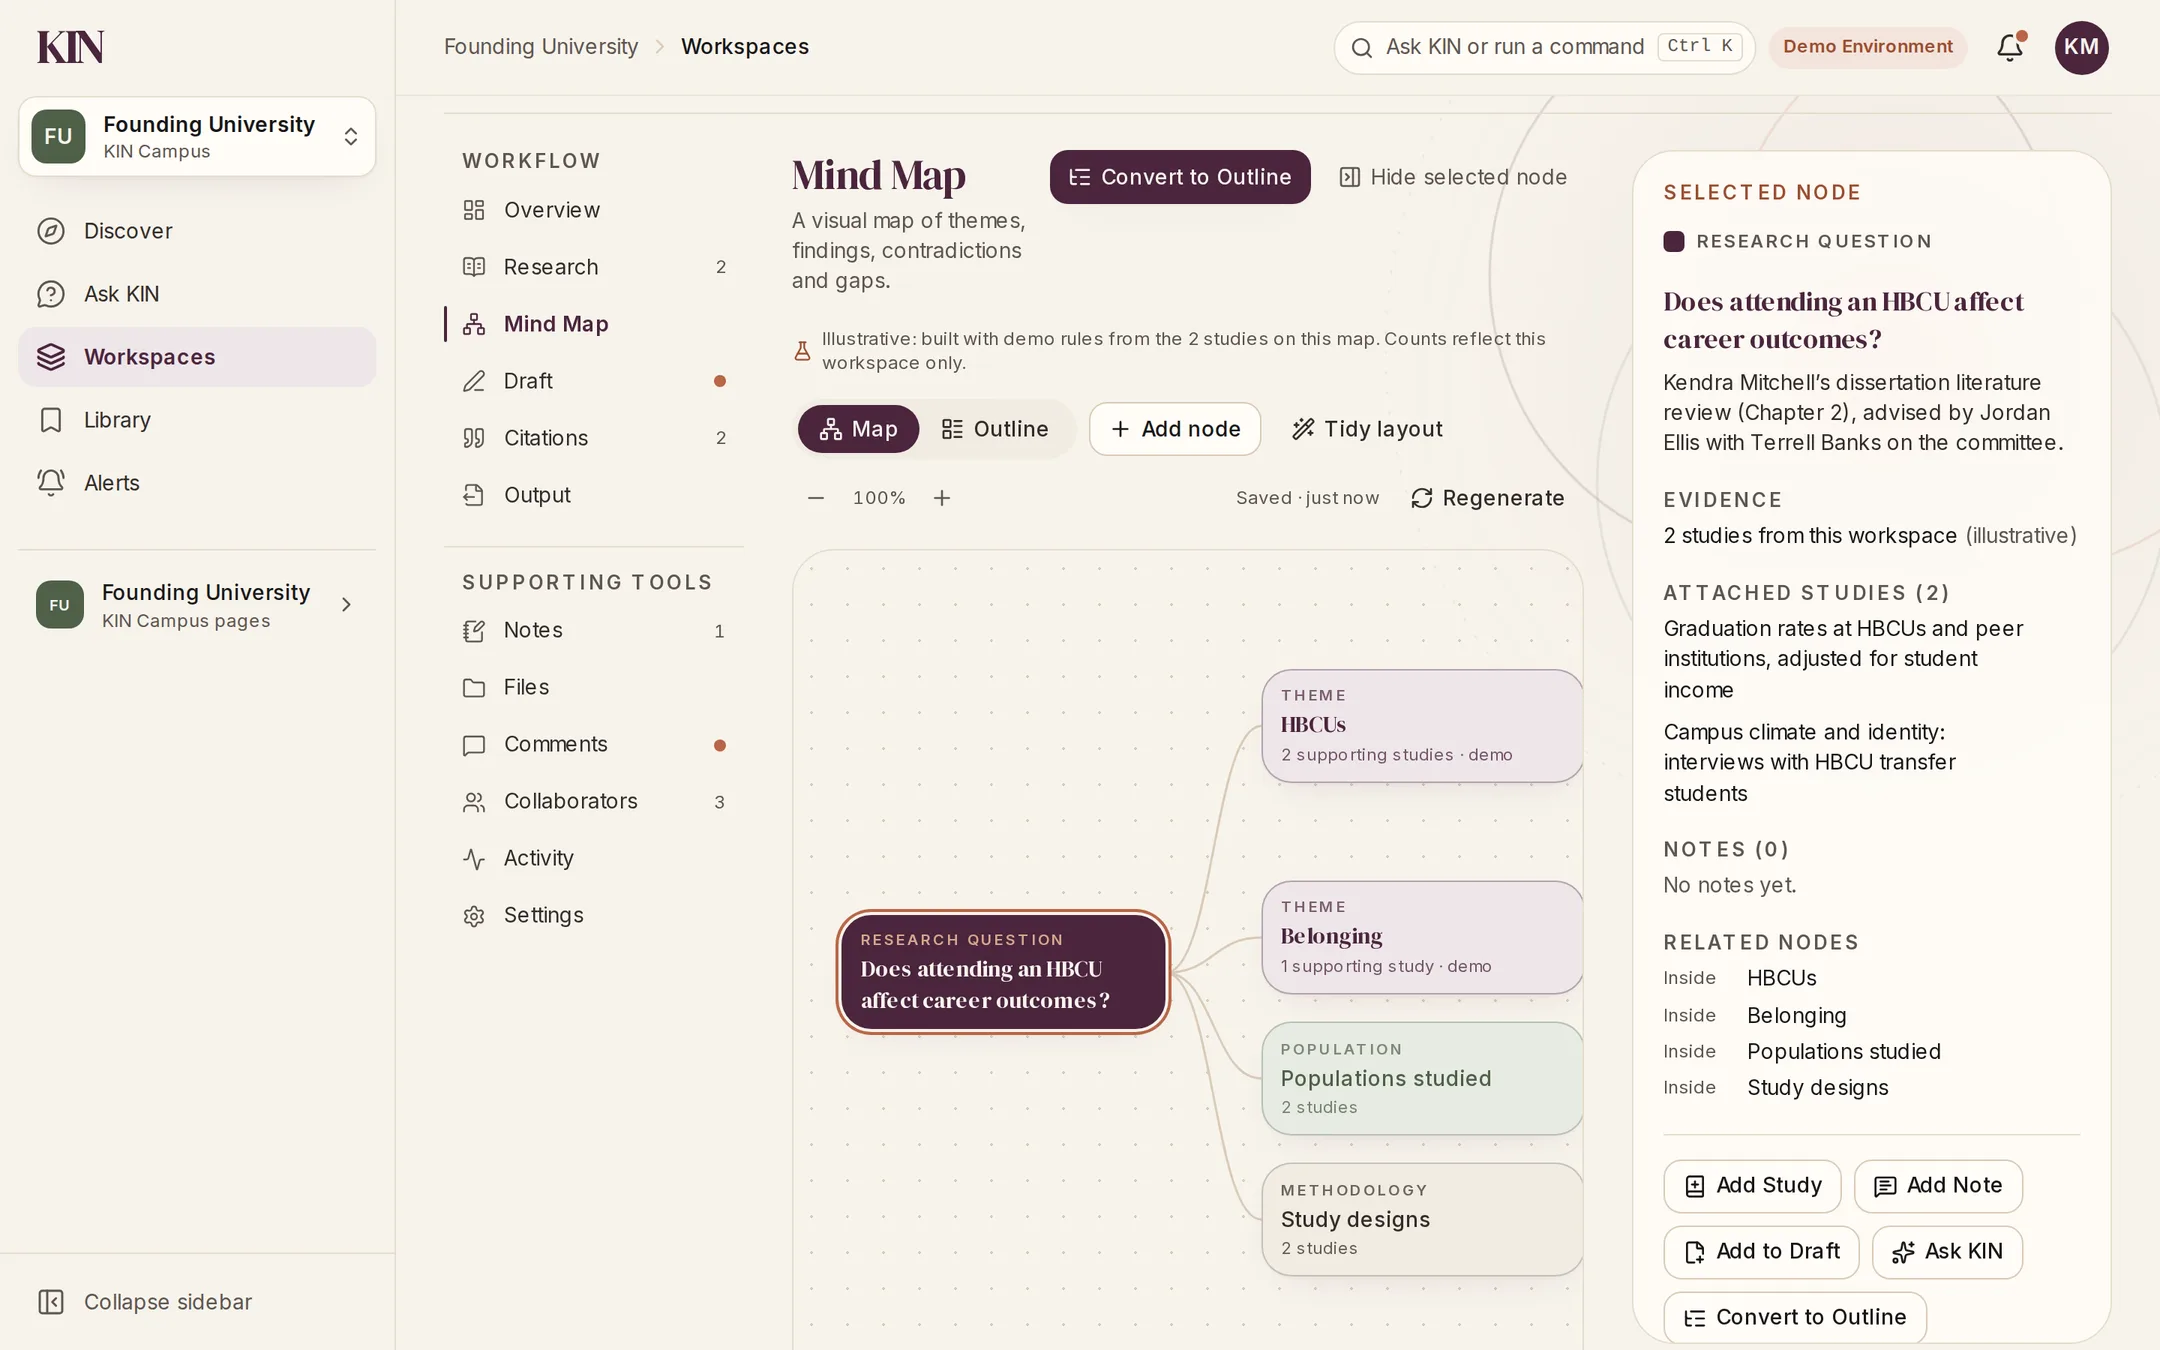Open the Citations workflow step
The height and width of the screenshot is (1350, 2160).
[x=593, y=438]
